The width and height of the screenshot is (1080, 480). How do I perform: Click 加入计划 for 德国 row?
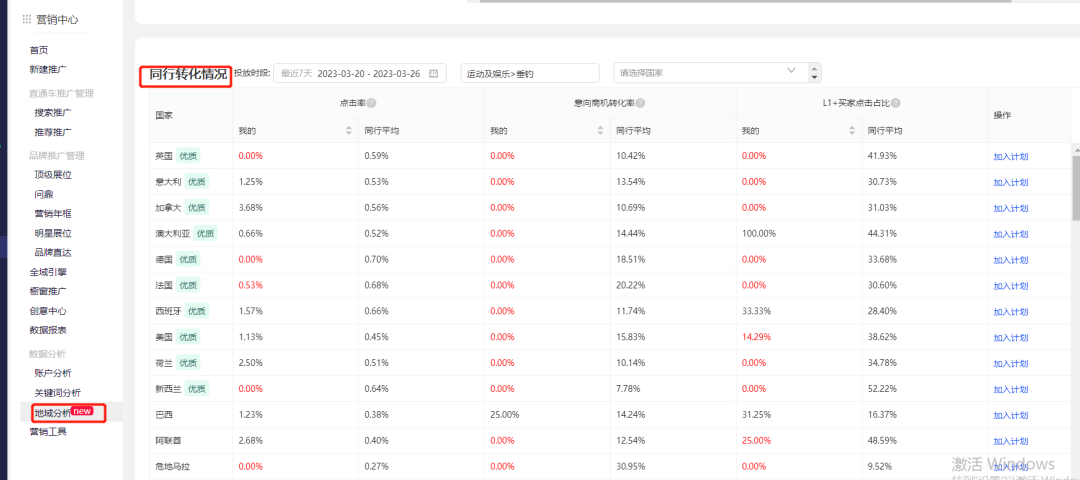pos(1010,260)
